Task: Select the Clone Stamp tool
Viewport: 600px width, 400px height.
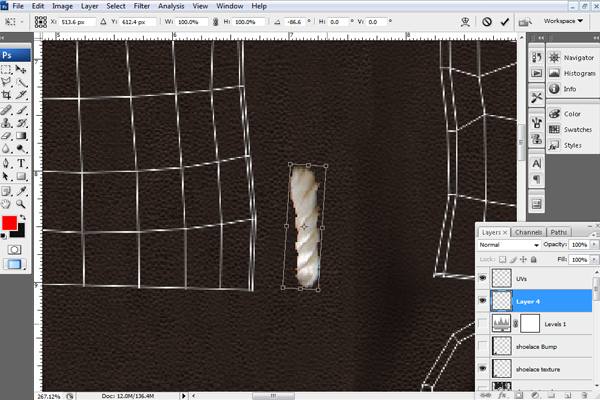Action: click(x=7, y=123)
